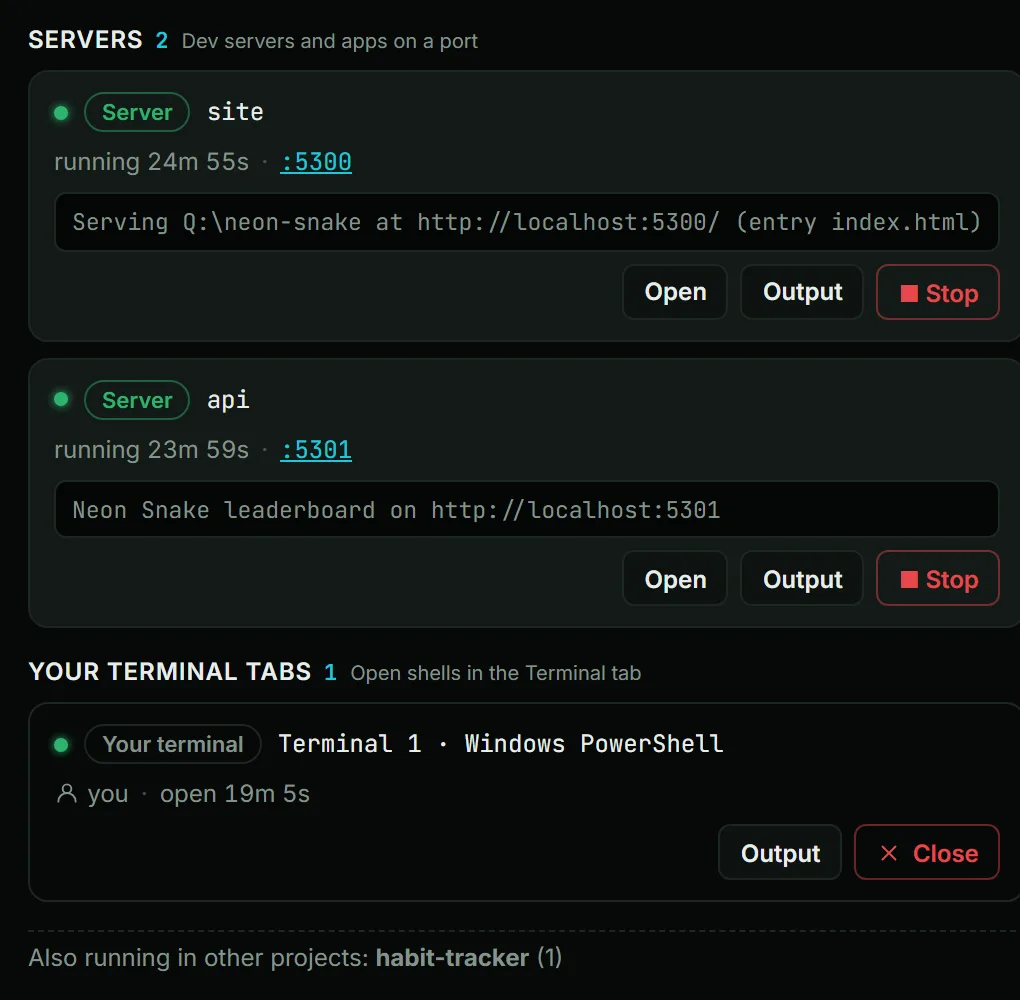Select the Serving Q:\neon-snake log line

coord(526,223)
